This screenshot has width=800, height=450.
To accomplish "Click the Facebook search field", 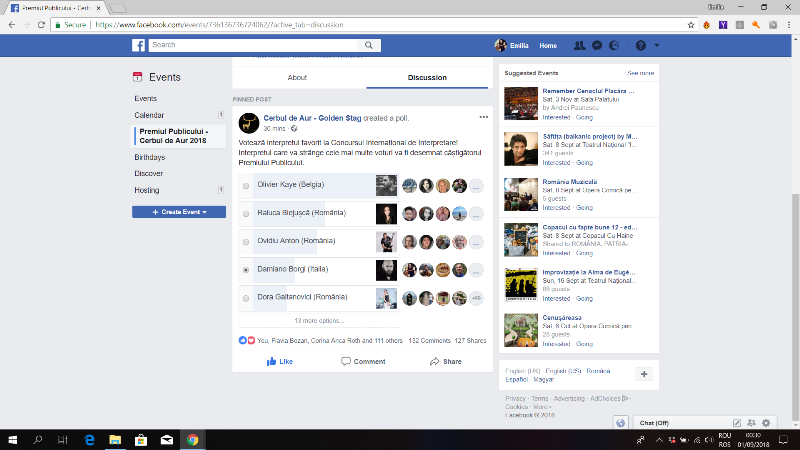I will pyautogui.click(x=232, y=45).
